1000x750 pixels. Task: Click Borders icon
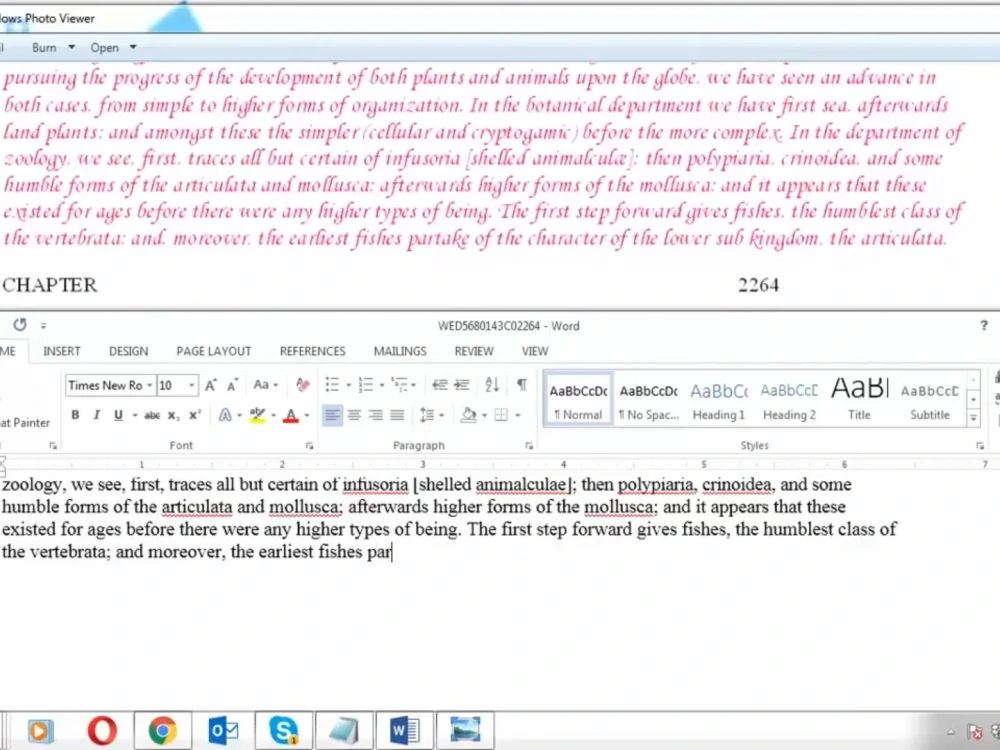pos(501,415)
